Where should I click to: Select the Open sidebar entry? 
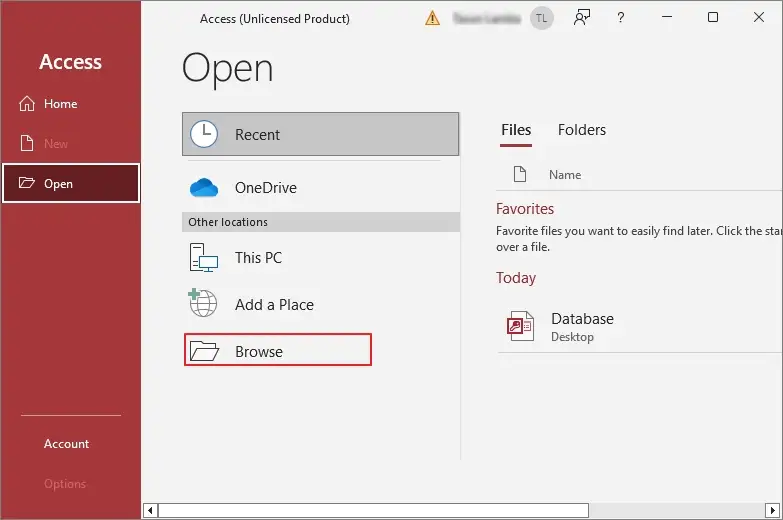70,183
